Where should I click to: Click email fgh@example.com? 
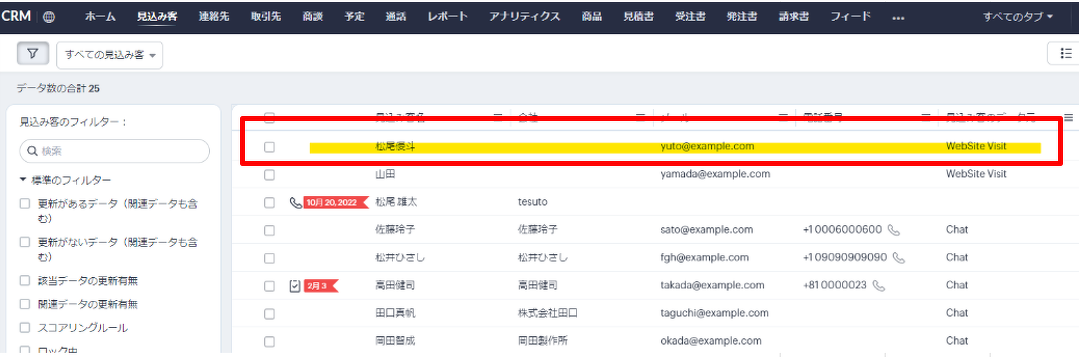[x=704, y=257]
